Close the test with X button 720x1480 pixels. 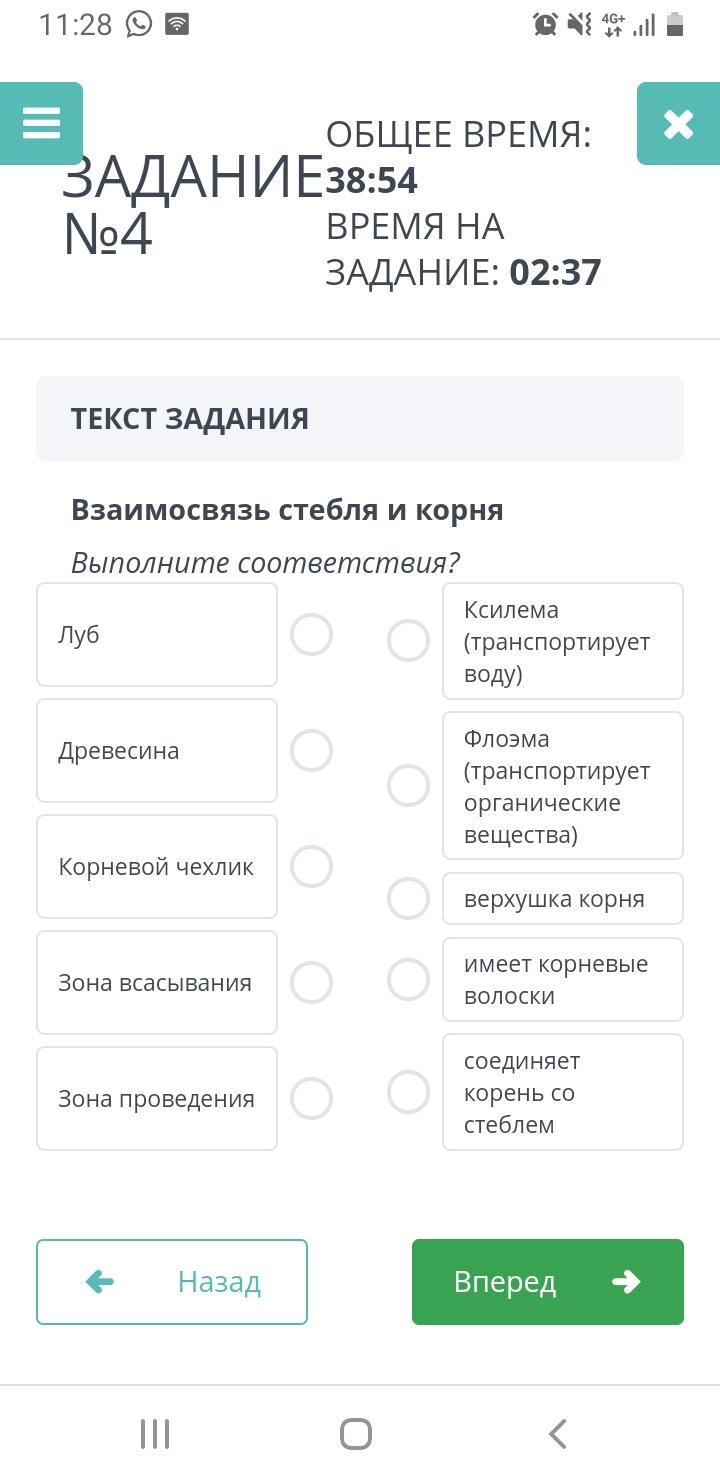pos(678,123)
